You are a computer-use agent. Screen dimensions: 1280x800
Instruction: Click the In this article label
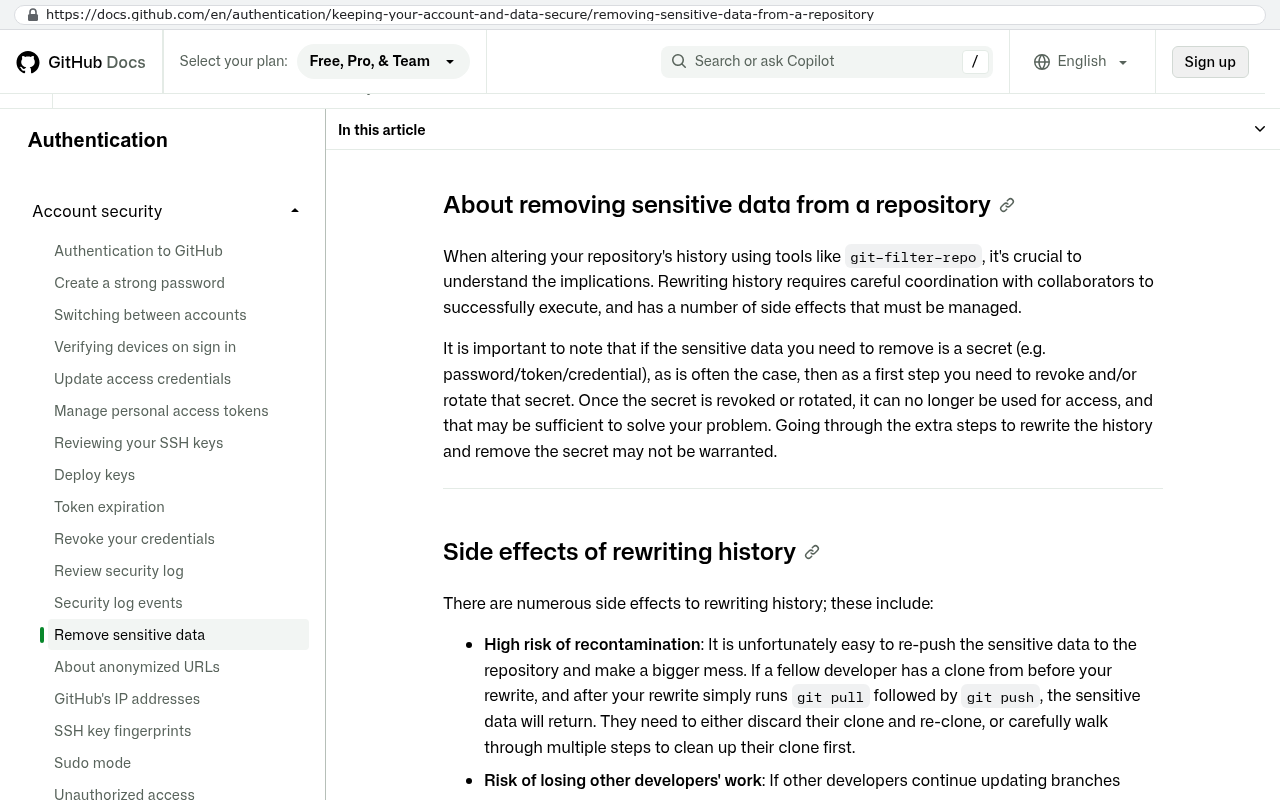click(381, 130)
